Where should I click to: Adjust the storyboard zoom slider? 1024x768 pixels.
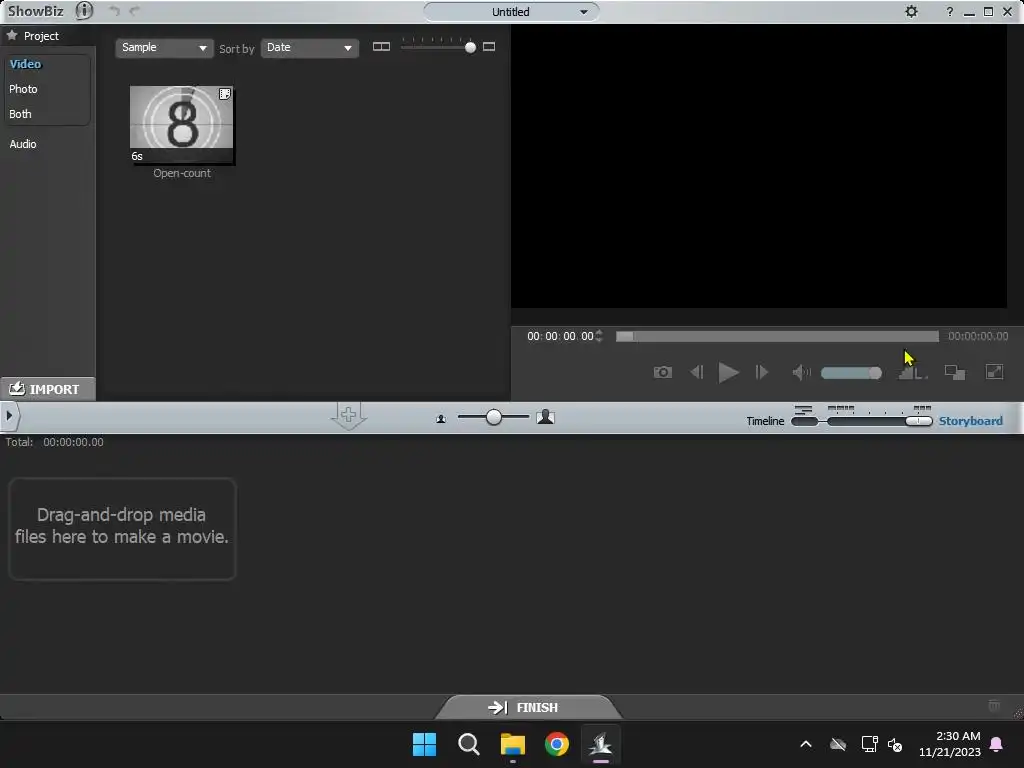pyautogui.click(x=494, y=417)
